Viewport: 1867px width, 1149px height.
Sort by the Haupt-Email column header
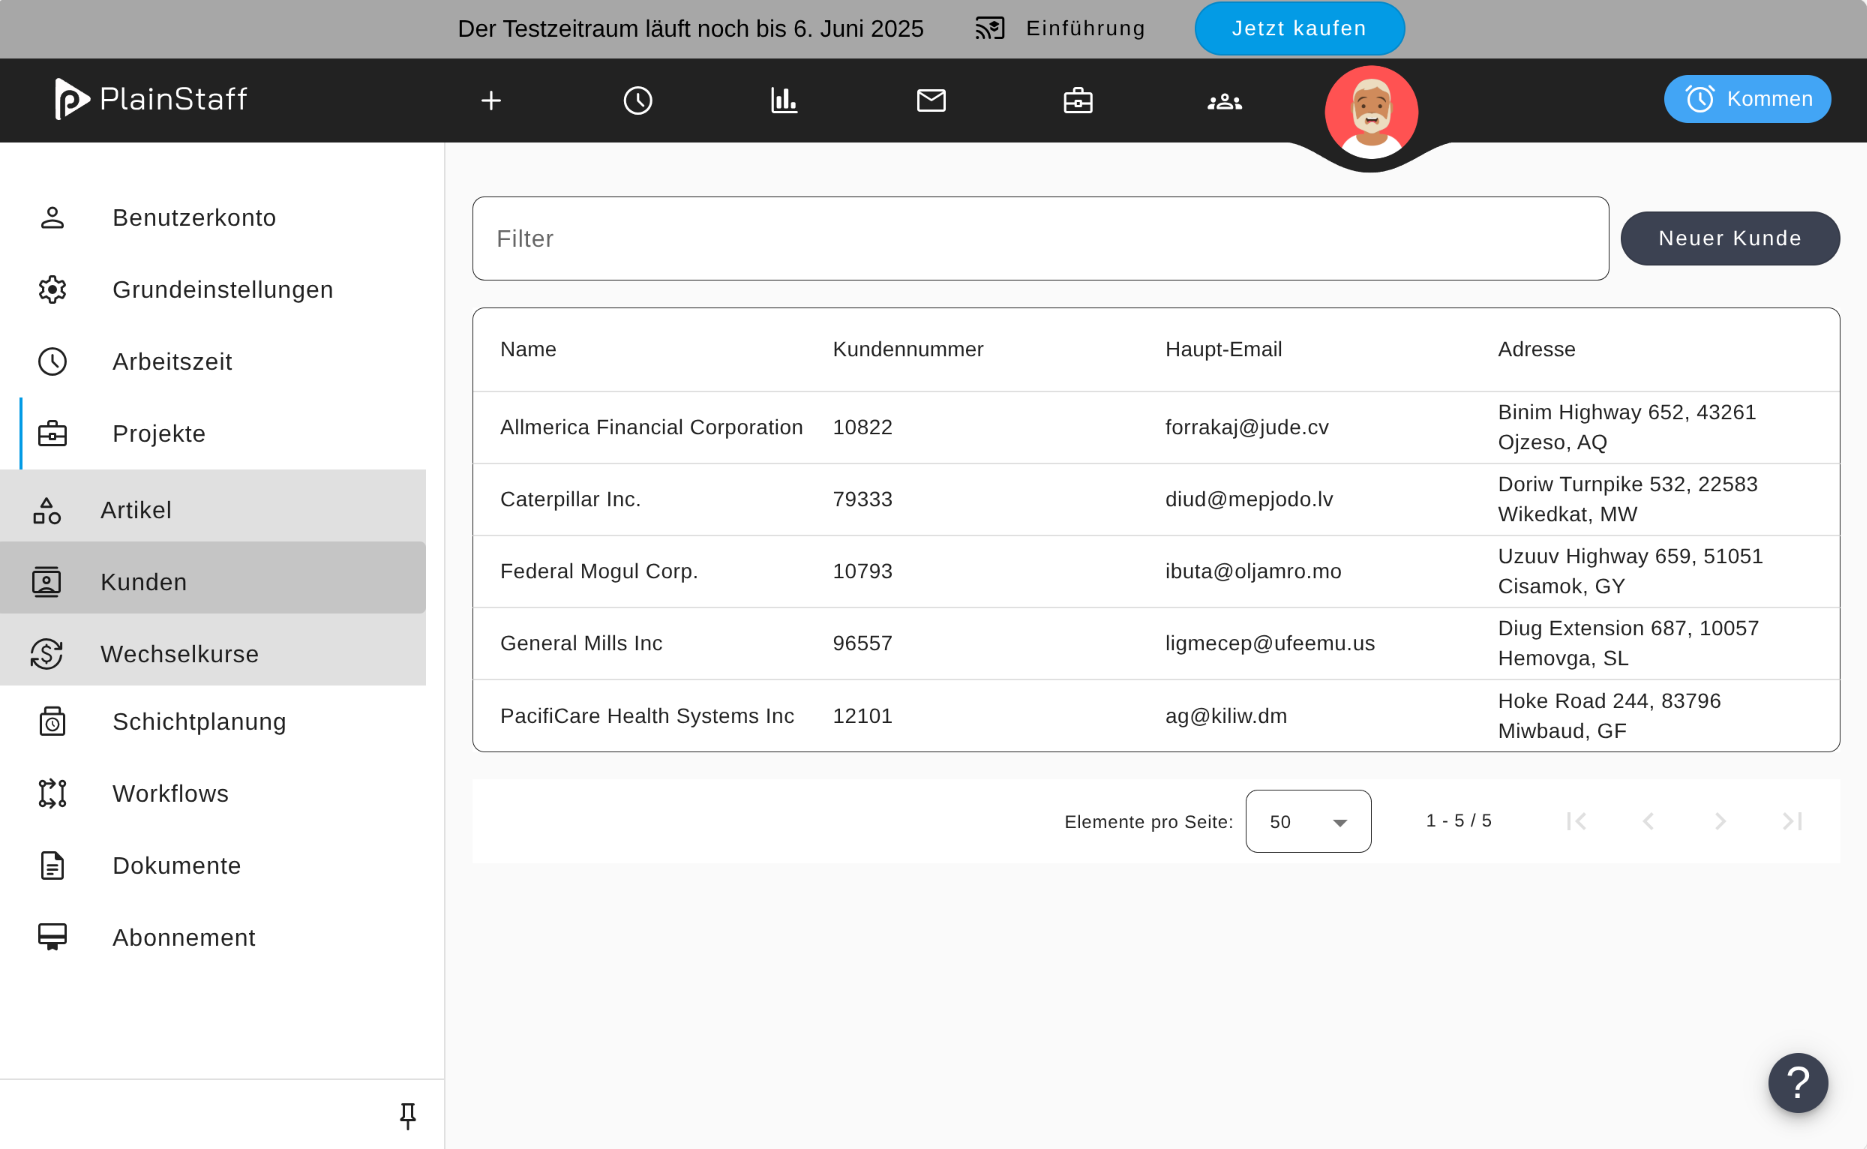pos(1223,349)
